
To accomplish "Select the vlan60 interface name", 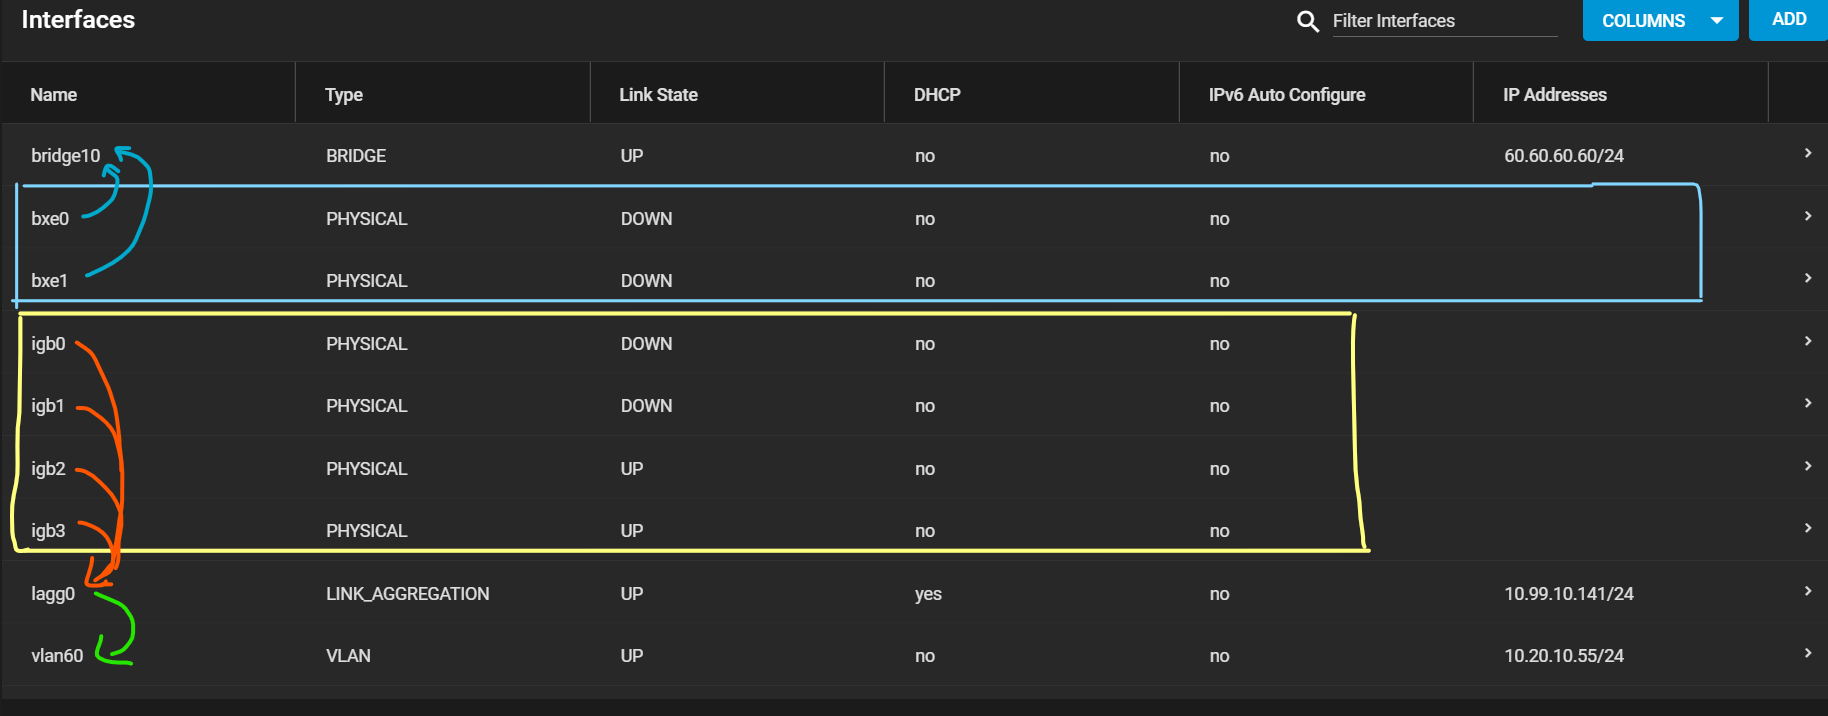I will [x=57, y=656].
